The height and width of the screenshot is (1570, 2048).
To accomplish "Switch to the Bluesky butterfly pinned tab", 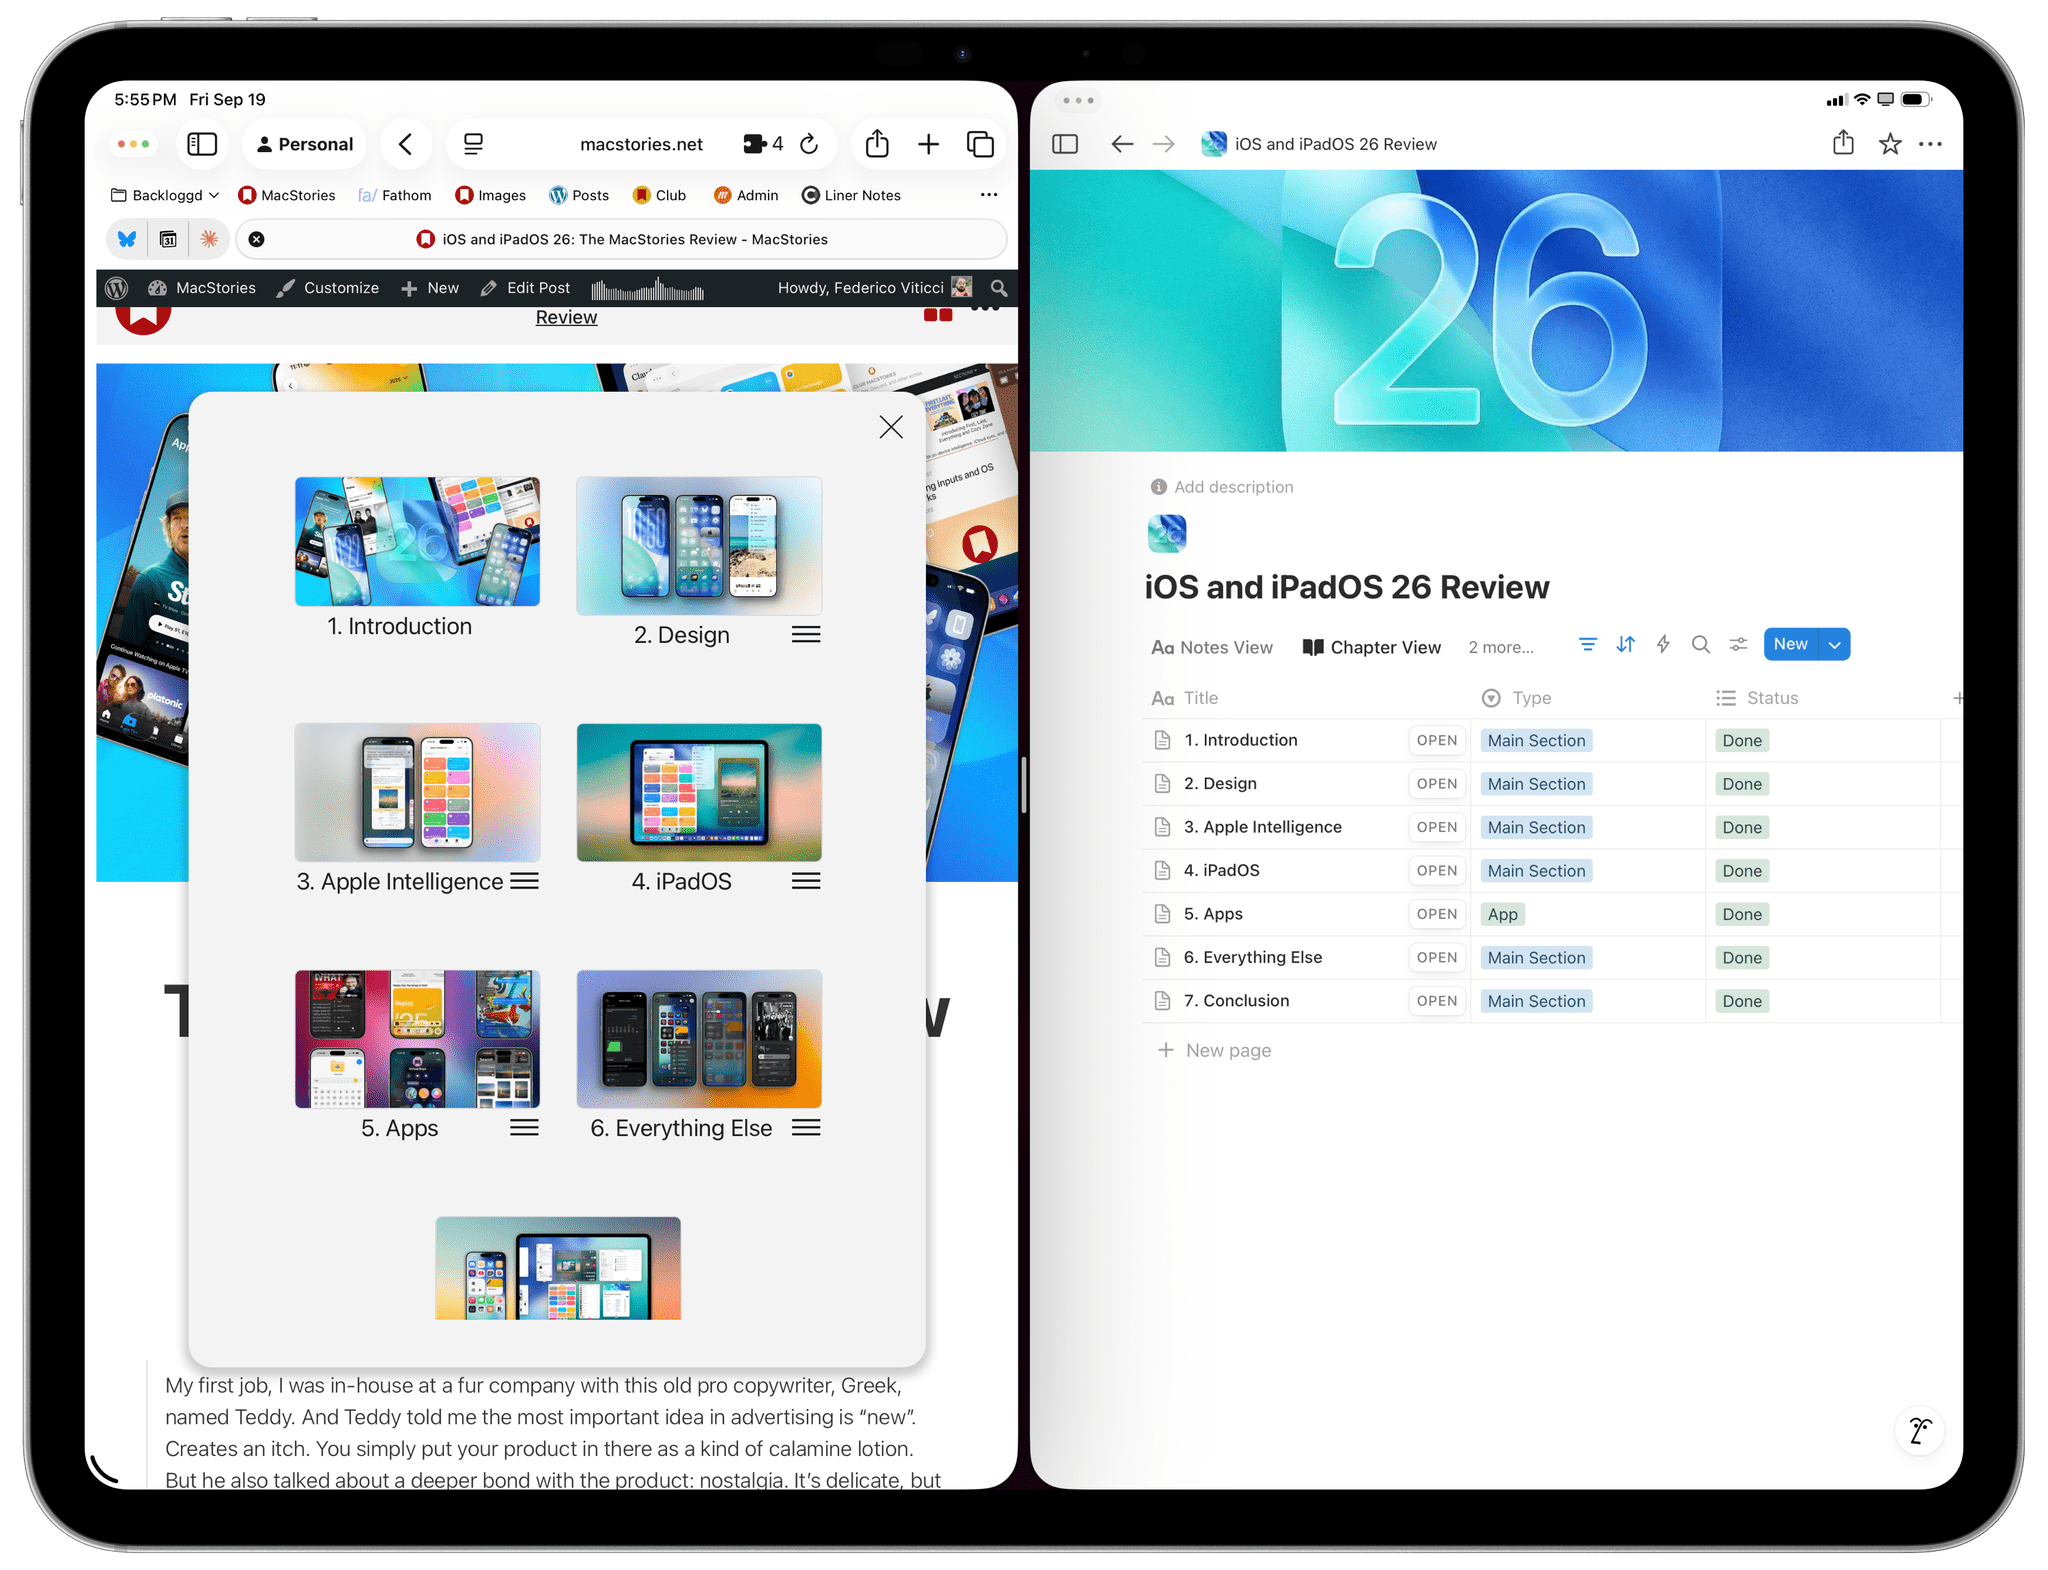I will [127, 239].
